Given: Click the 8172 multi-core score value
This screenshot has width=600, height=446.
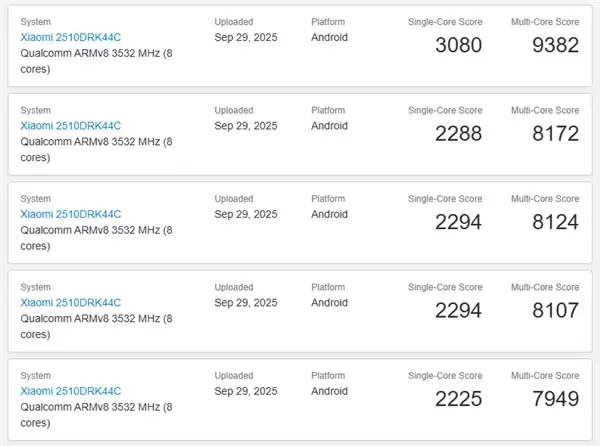Looking at the screenshot, I should point(555,133).
